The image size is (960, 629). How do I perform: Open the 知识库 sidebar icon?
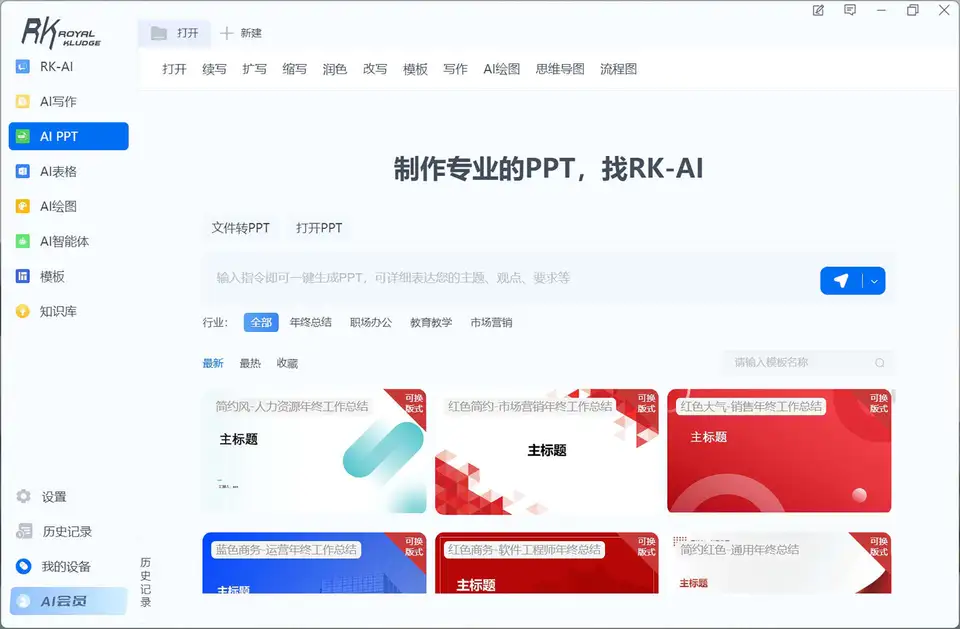(23, 311)
